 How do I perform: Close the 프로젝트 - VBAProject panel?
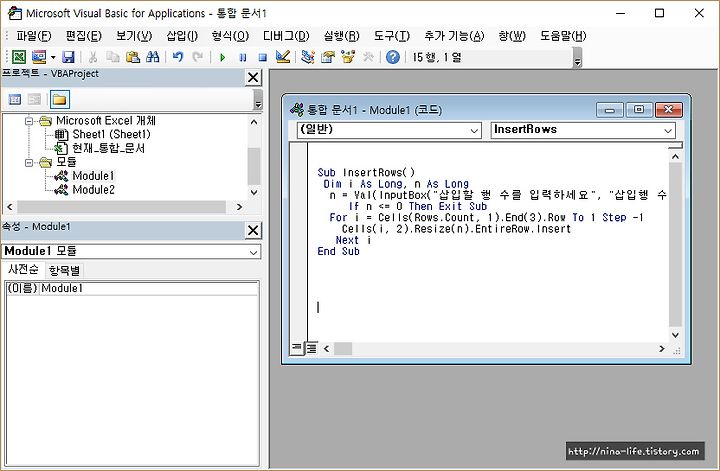point(253,78)
